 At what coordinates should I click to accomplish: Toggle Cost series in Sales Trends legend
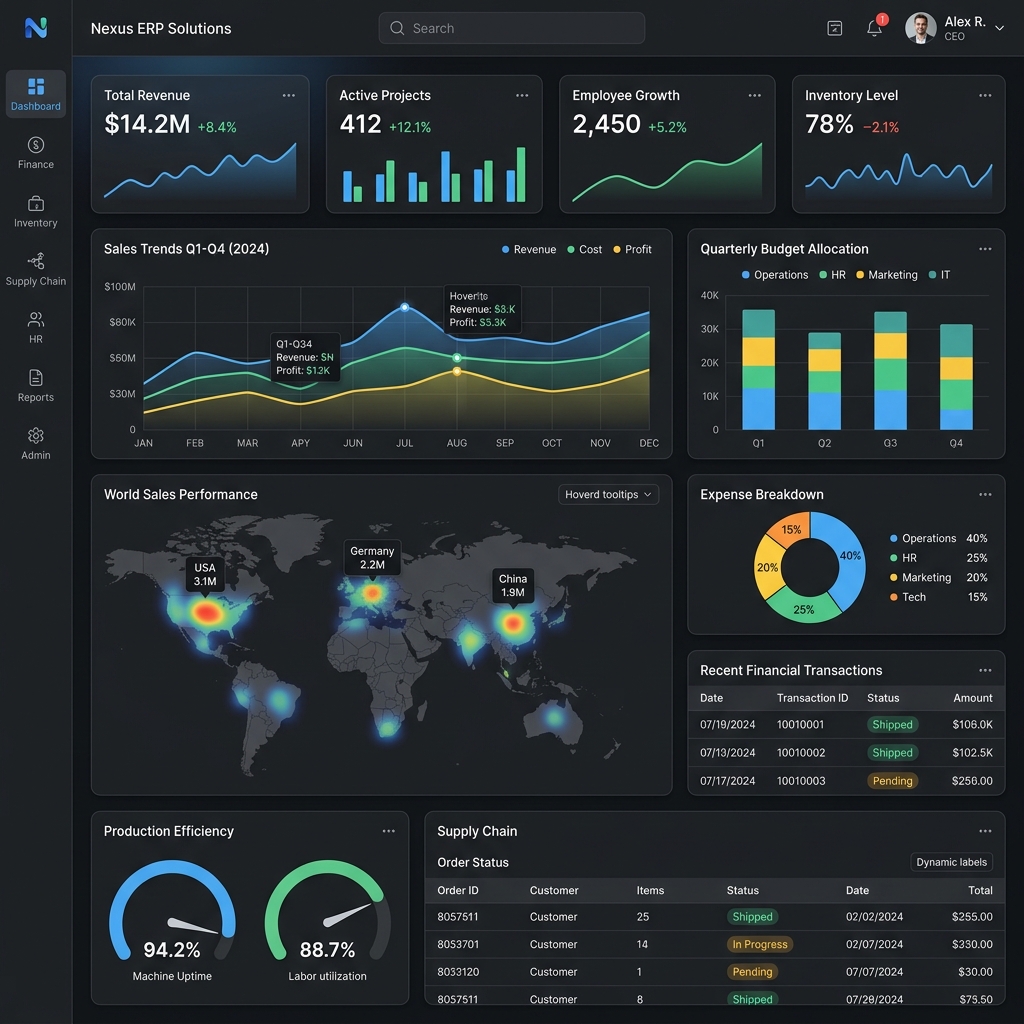click(x=584, y=249)
